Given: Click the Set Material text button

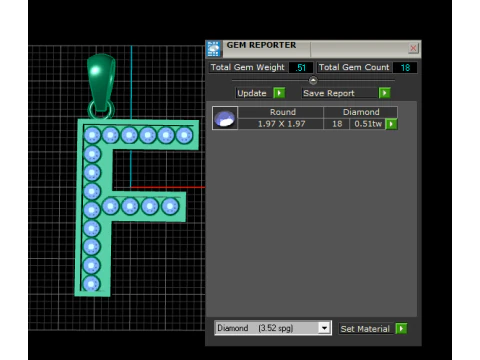Looking at the screenshot, I should (365, 329).
